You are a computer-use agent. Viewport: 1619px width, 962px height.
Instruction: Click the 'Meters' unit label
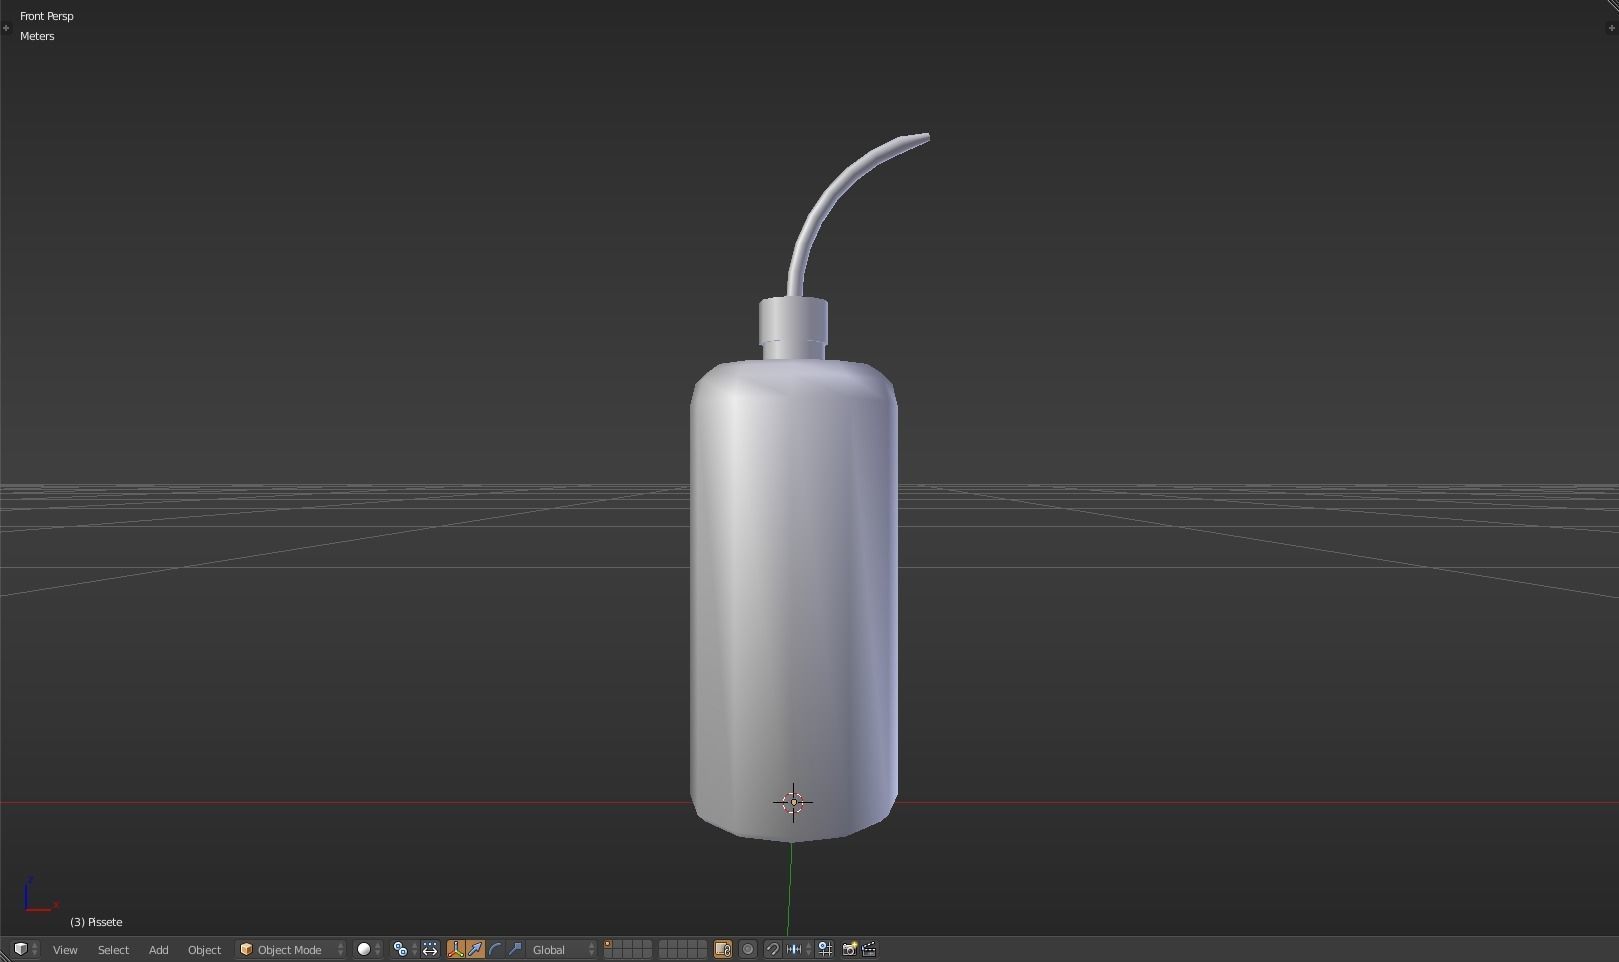(37, 36)
